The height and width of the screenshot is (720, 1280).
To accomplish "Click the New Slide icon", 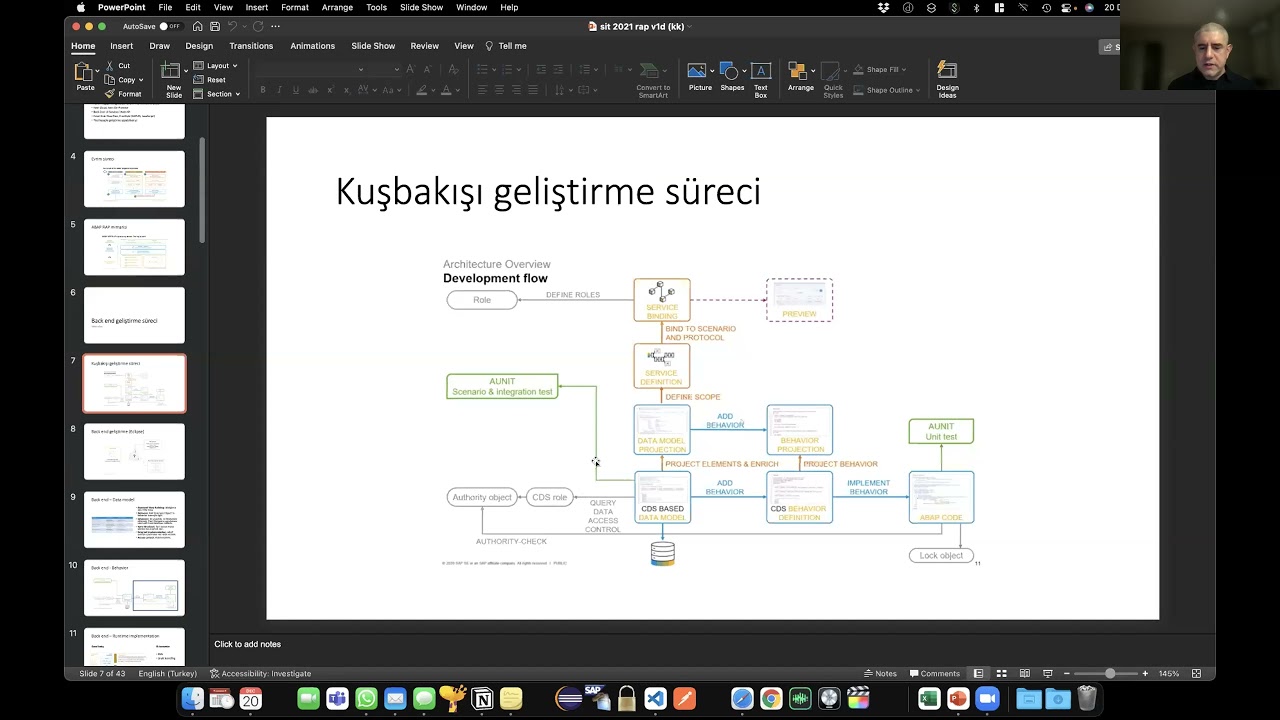I will pos(171,72).
